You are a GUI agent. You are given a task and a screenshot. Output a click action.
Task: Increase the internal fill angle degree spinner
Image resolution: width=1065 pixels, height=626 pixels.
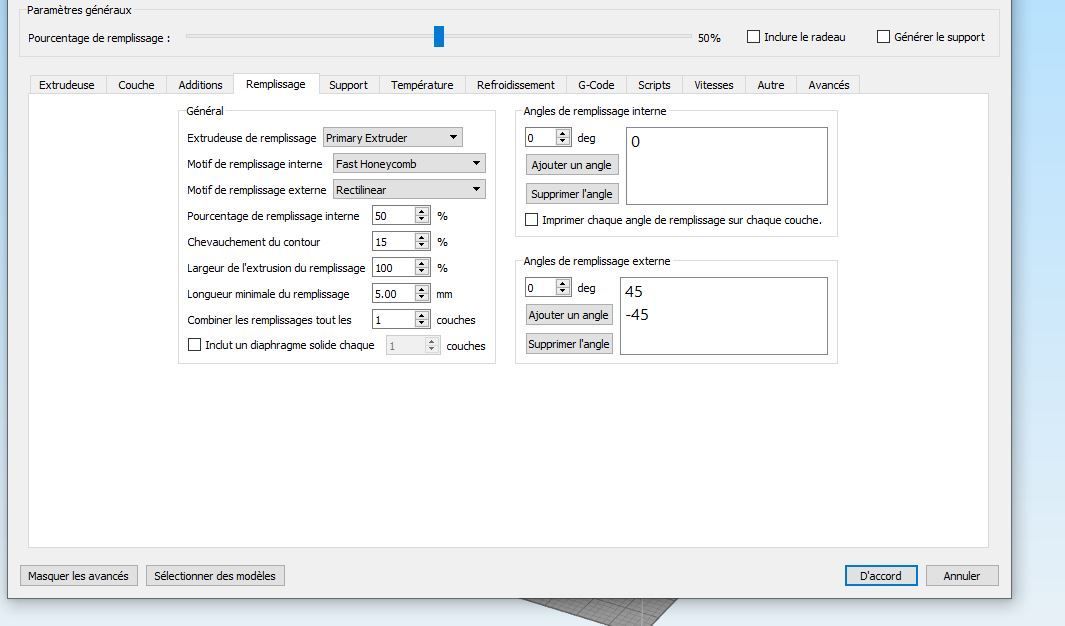562,134
